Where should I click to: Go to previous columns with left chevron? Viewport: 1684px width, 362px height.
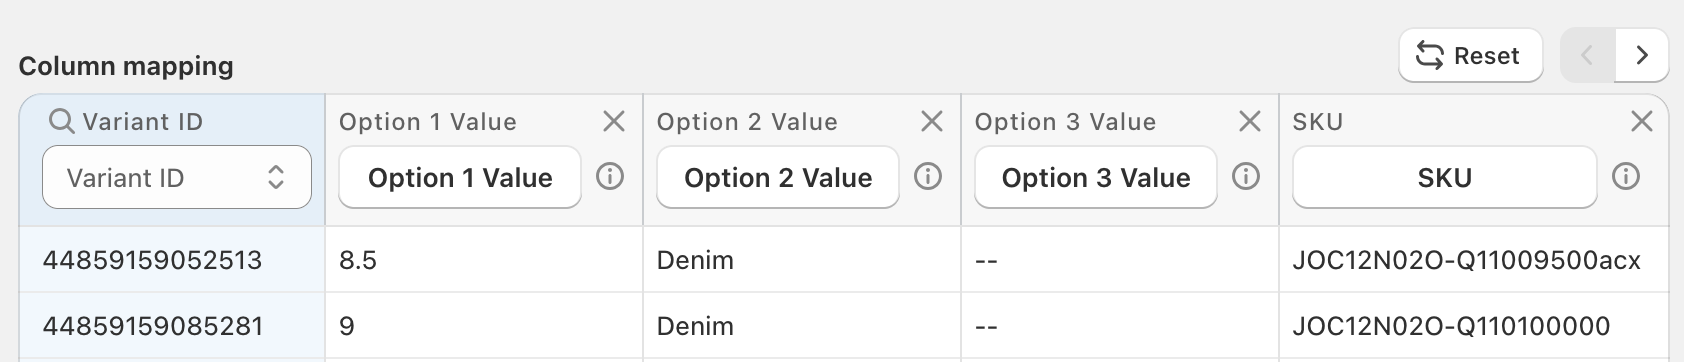coord(1588,56)
